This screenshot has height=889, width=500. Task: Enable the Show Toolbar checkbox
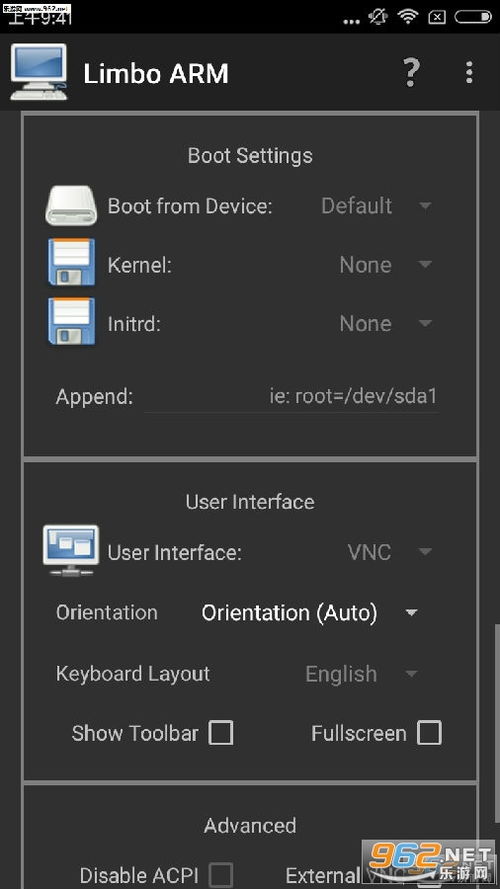coord(221,733)
